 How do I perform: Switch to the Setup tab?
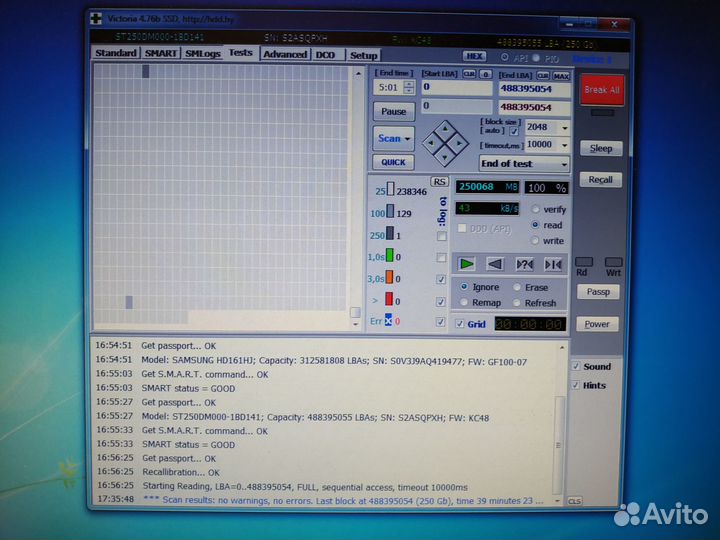coord(363,56)
